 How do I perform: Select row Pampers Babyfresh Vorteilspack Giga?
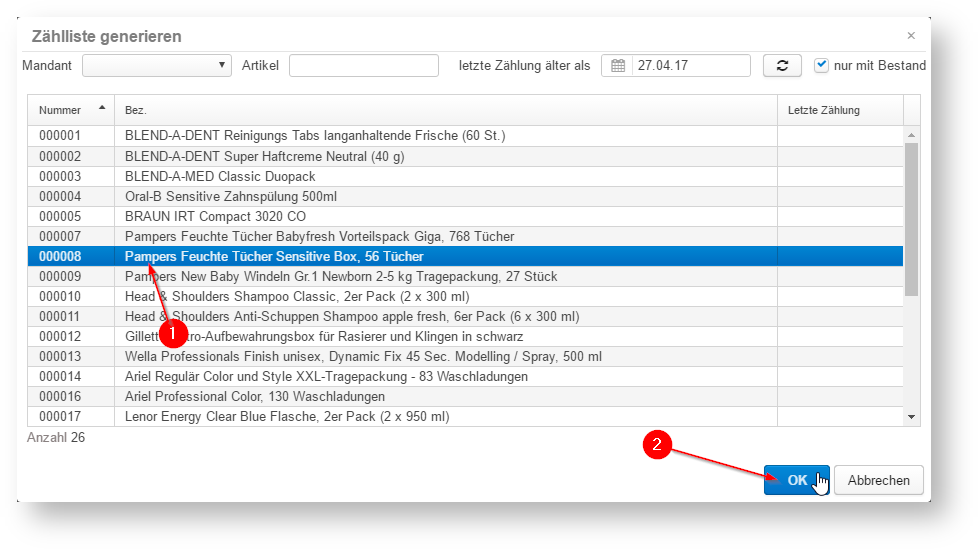(x=465, y=236)
